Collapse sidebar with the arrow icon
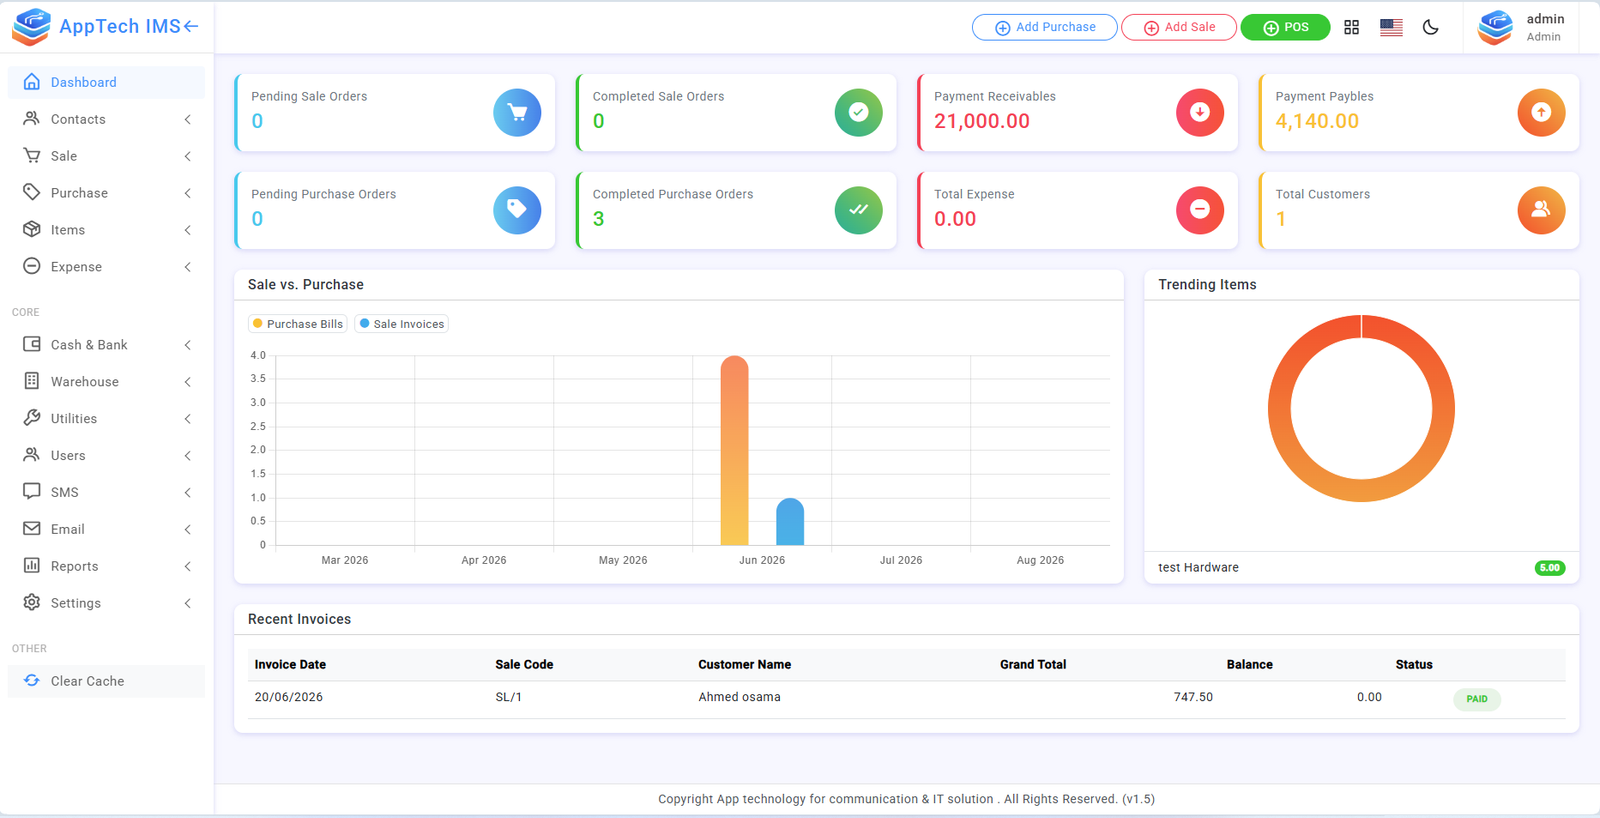 (x=191, y=26)
